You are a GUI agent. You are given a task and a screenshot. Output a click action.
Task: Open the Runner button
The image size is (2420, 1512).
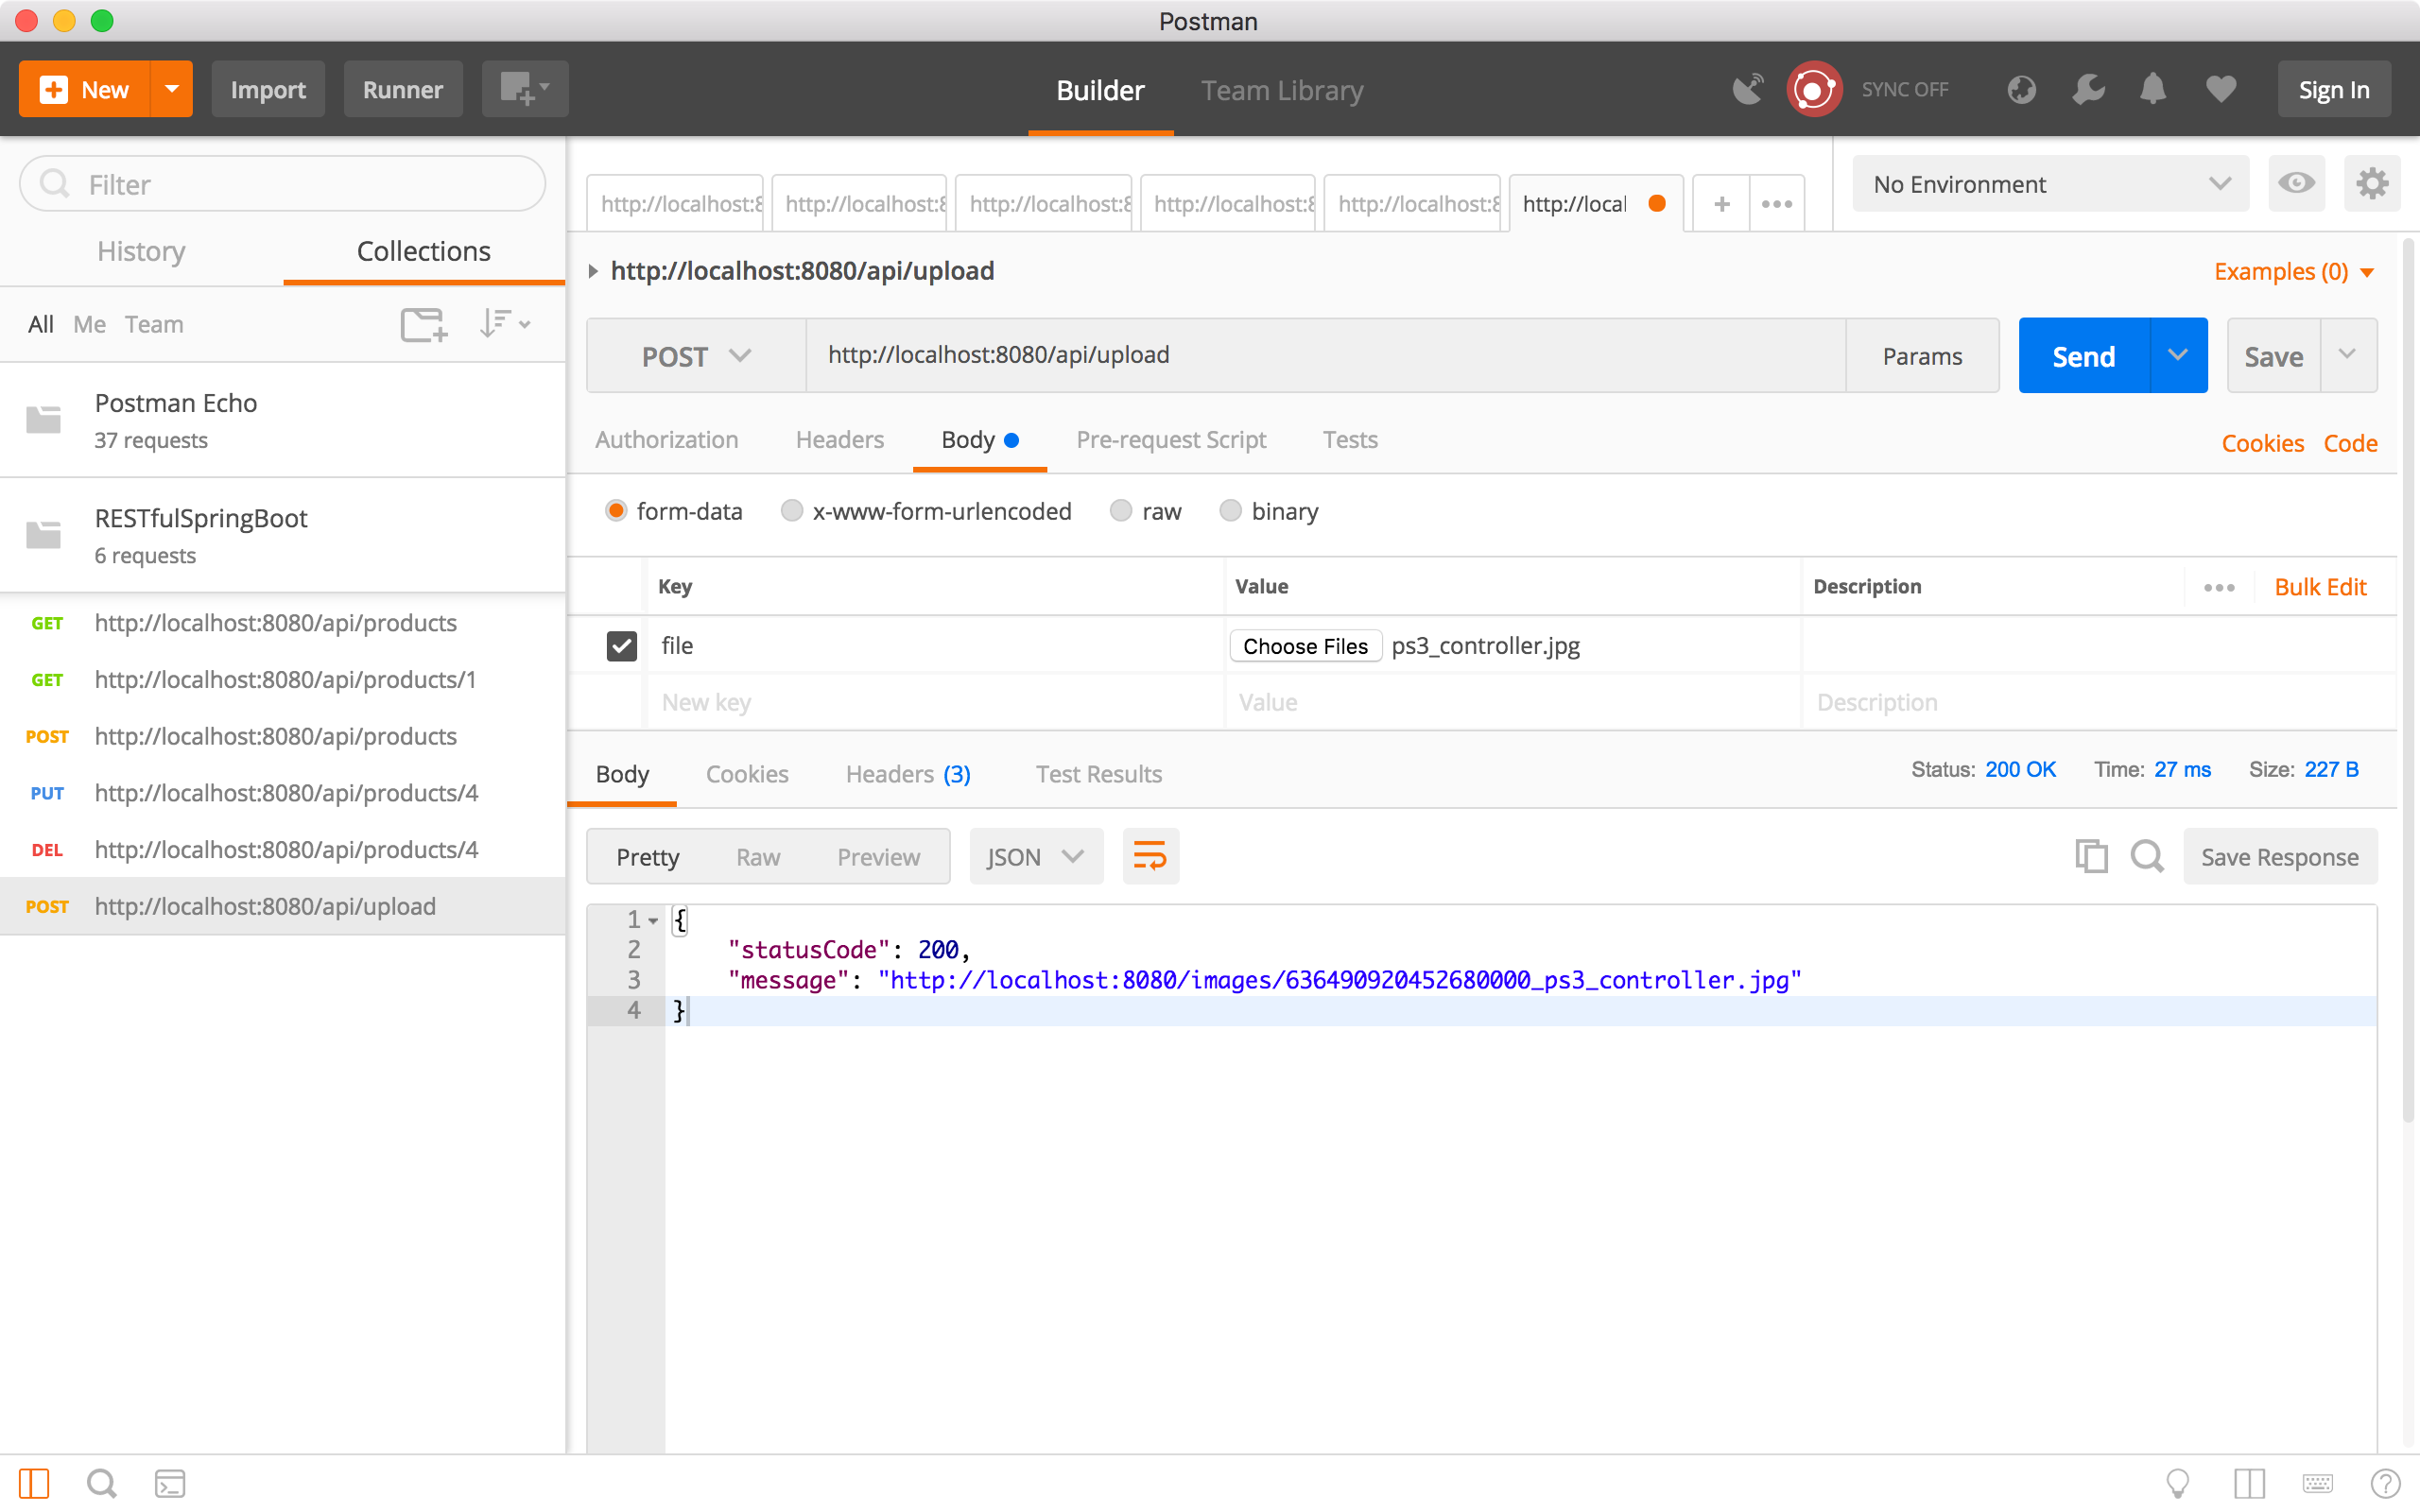[x=403, y=89]
